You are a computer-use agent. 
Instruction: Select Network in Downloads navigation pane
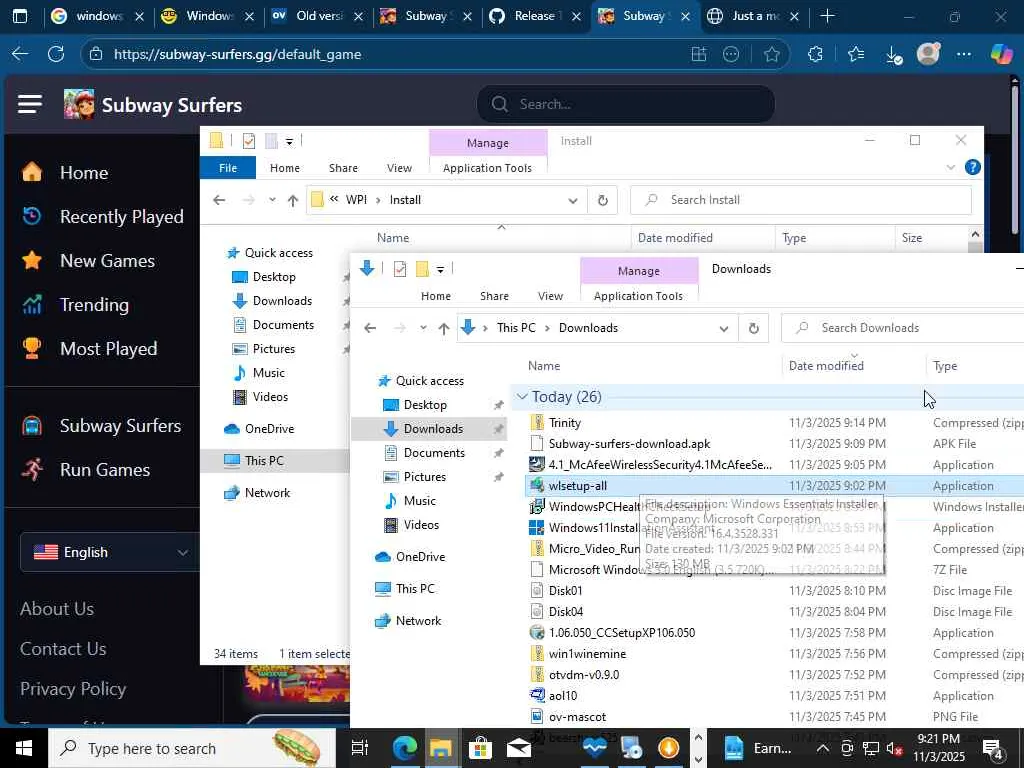click(x=418, y=621)
